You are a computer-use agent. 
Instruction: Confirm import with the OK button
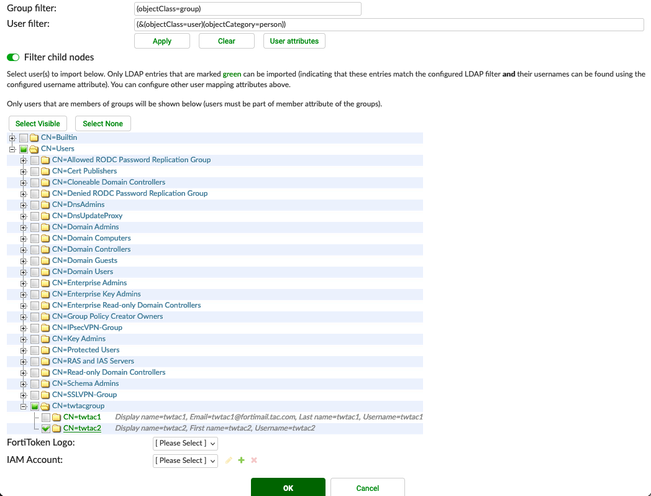(288, 488)
